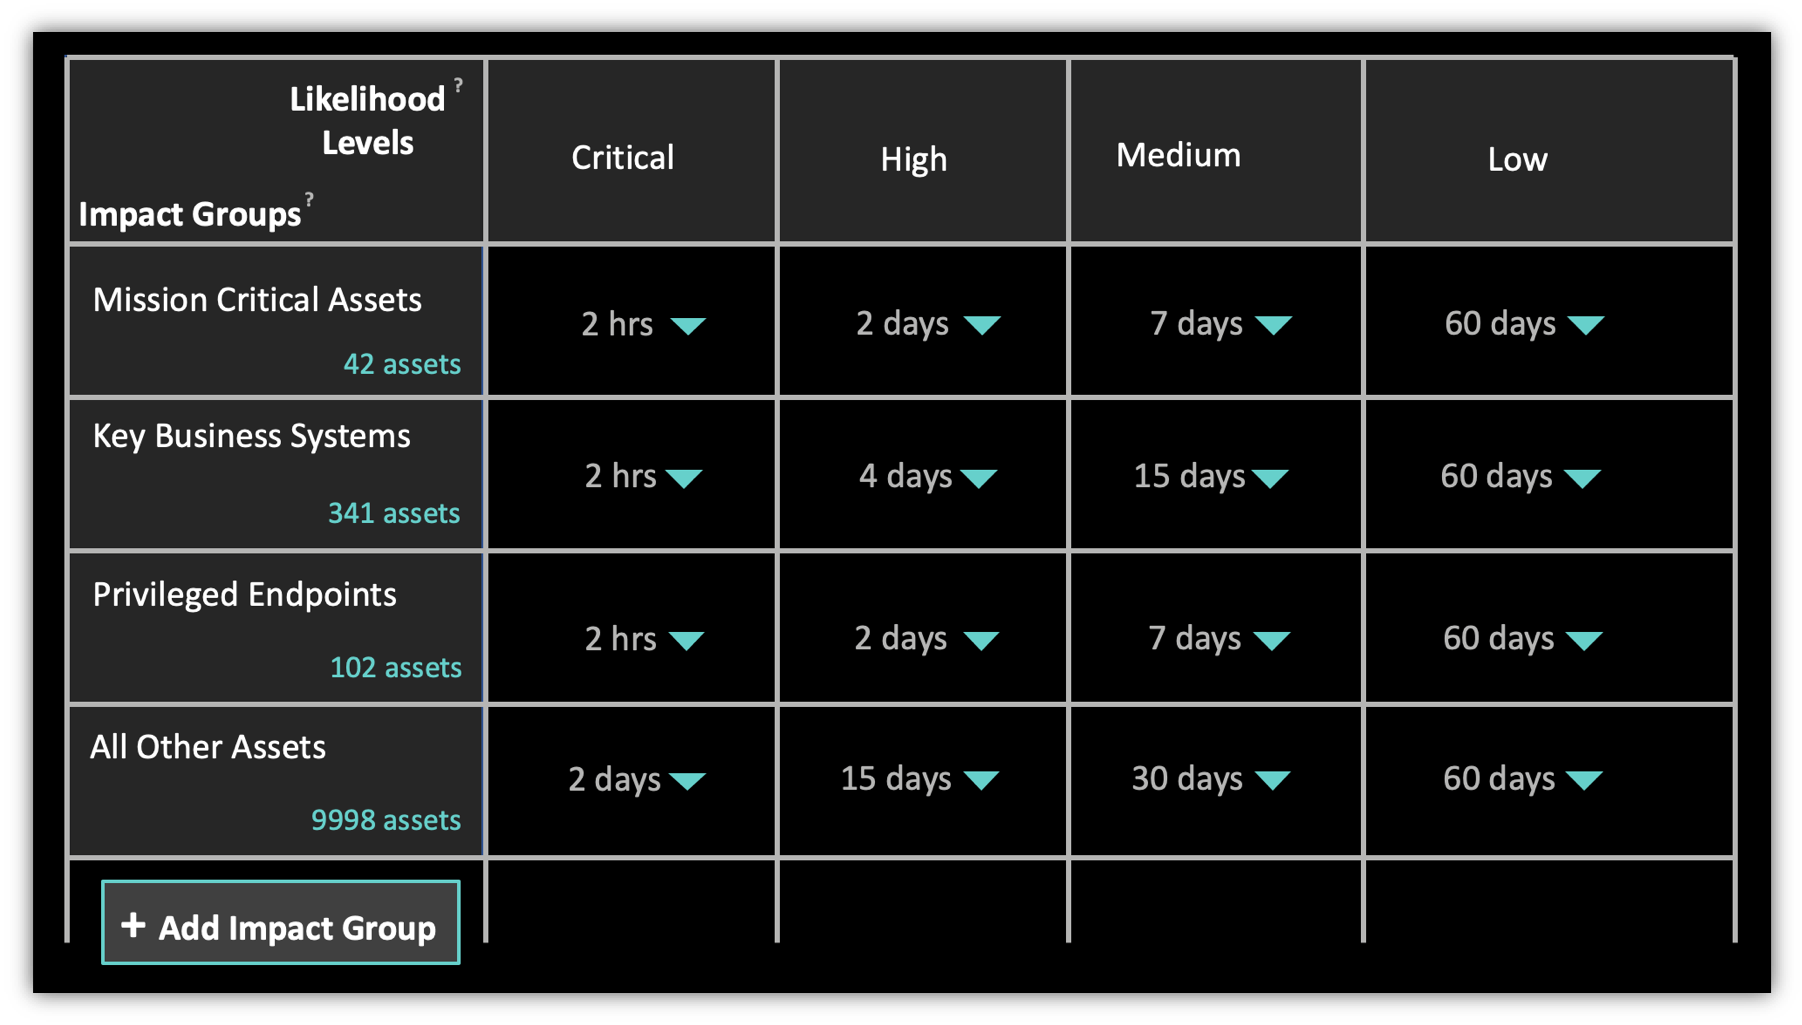The width and height of the screenshot is (1802, 1025).
Task: Change Key Business Systems High 4 days value
Action: pyautogui.click(x=978, y=478)
